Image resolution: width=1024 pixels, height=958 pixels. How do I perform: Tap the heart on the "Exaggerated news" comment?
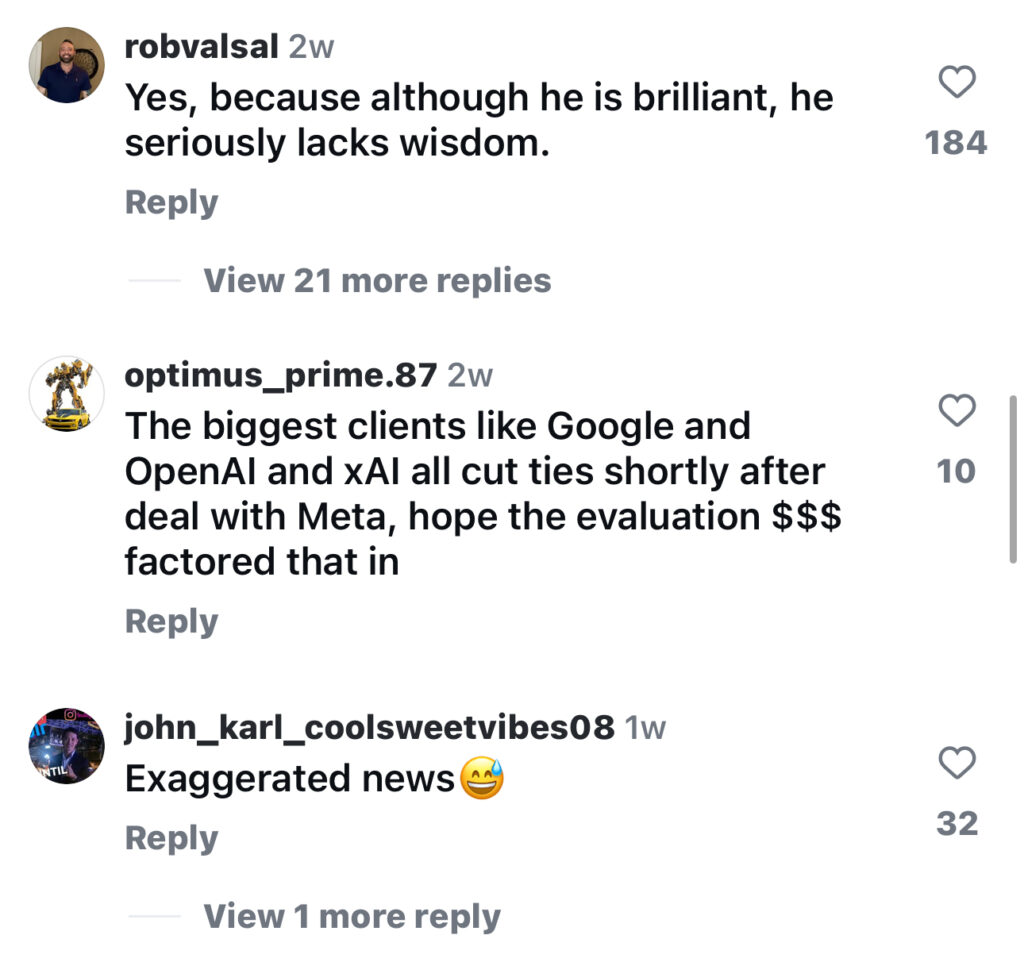958,764
